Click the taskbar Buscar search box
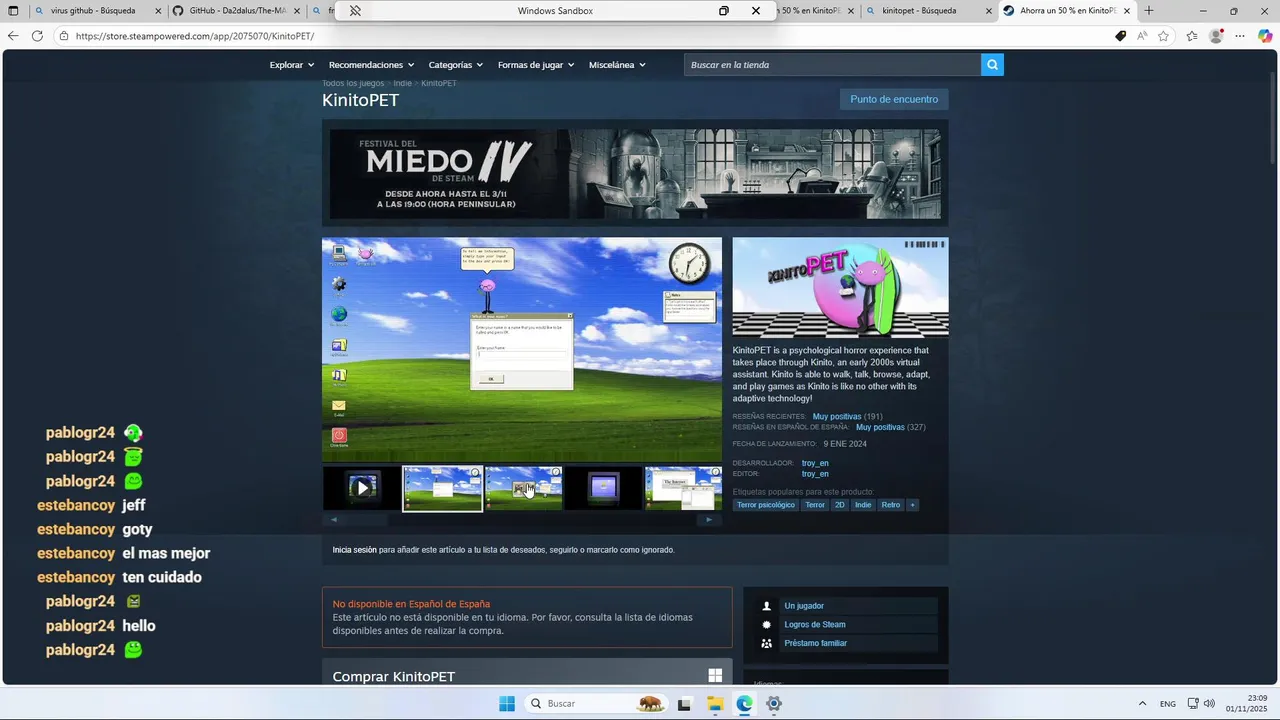This screenshot has width=1280, height=720. [x=596, y=703]
